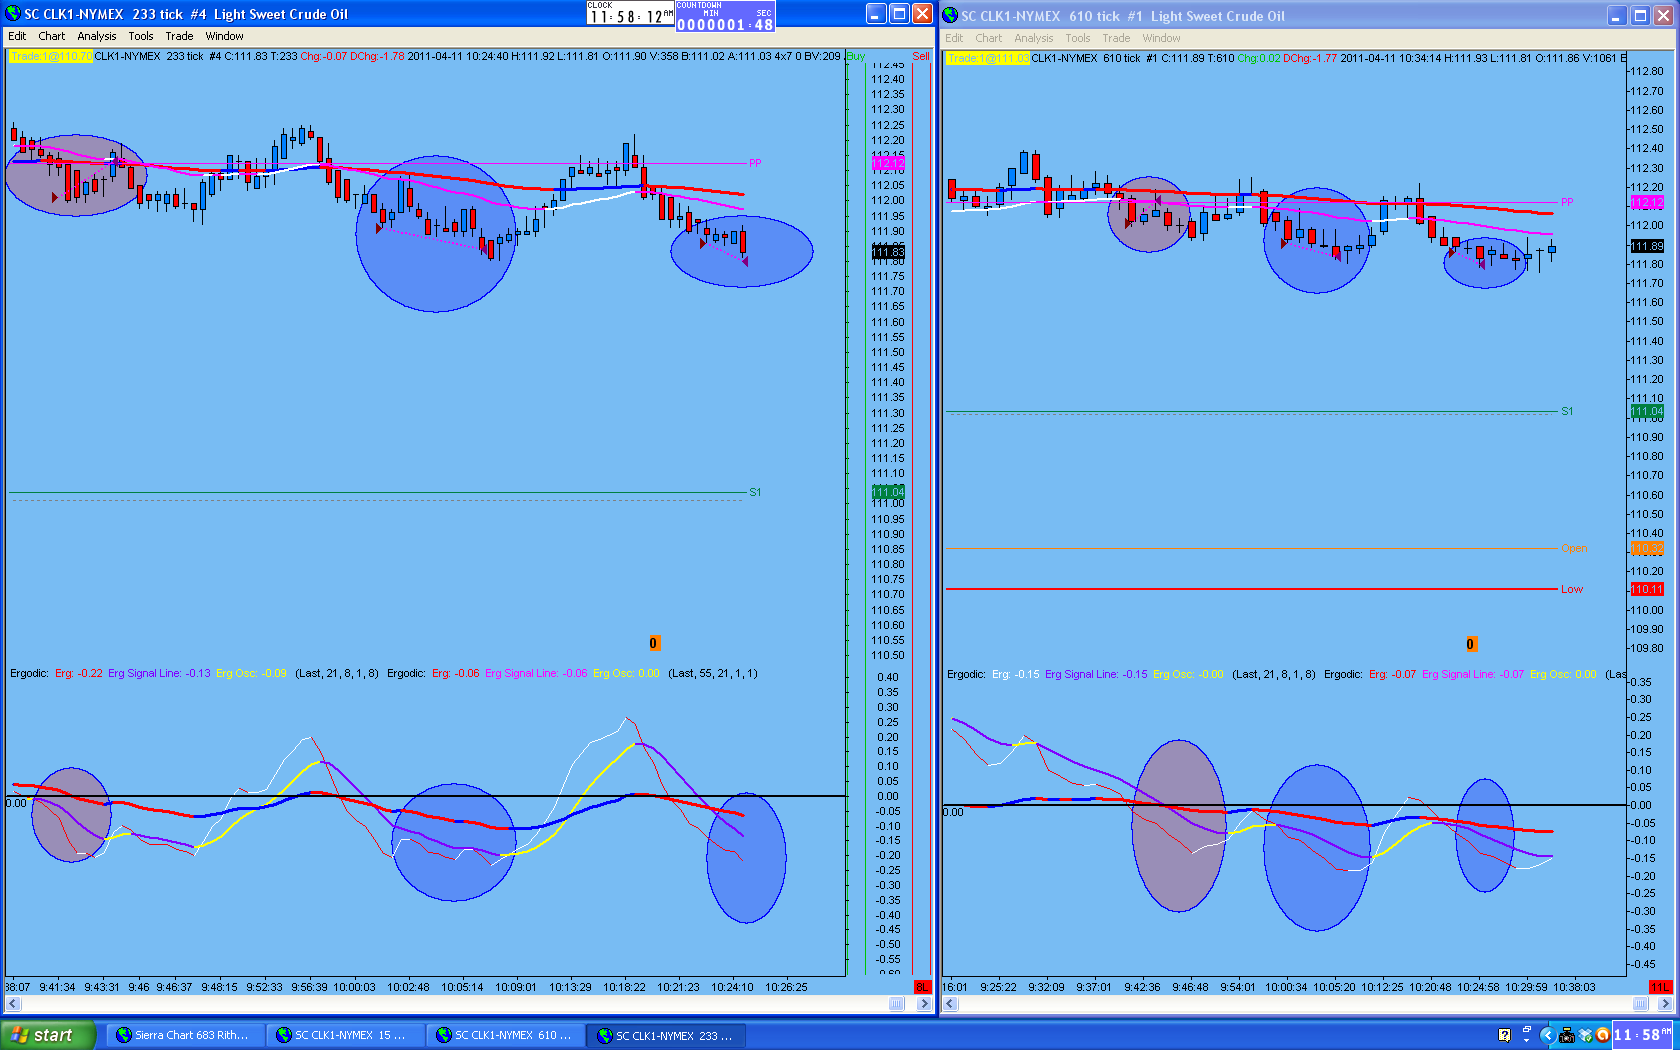Click the orange Open line label in the 610 chart

click(1574, 548)
